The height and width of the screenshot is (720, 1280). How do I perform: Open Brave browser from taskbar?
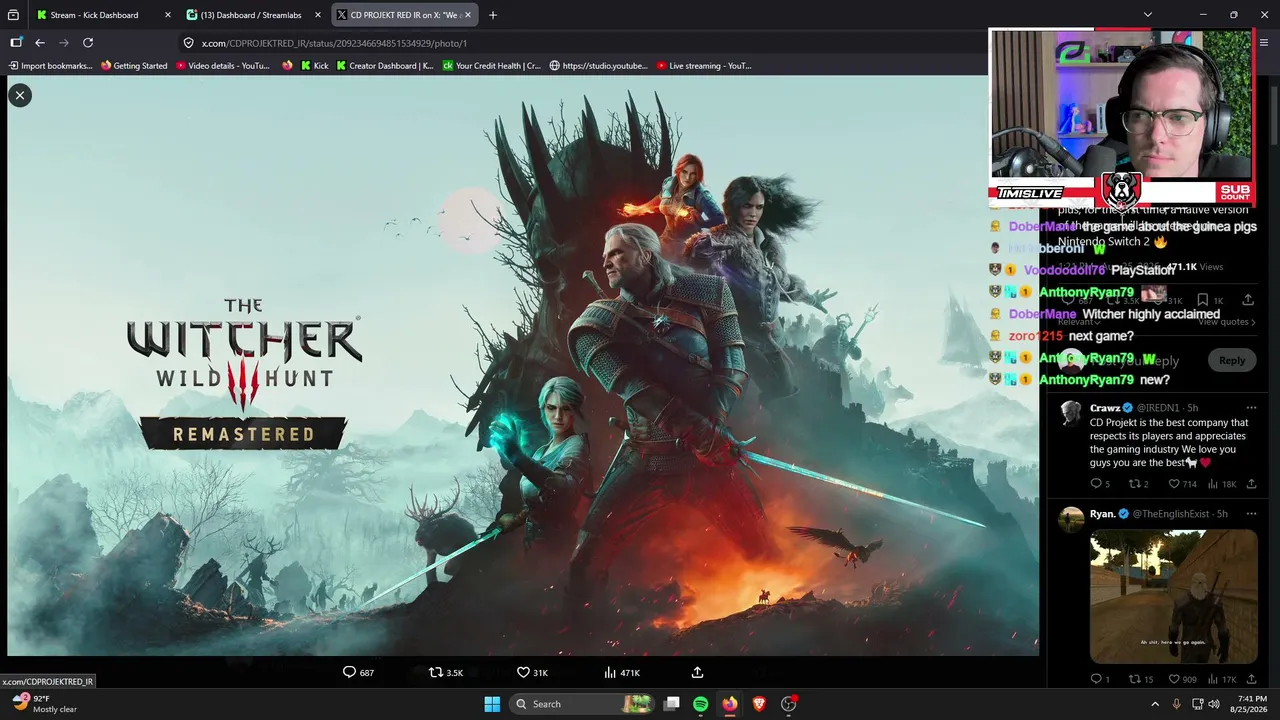(x=759, y=704)
